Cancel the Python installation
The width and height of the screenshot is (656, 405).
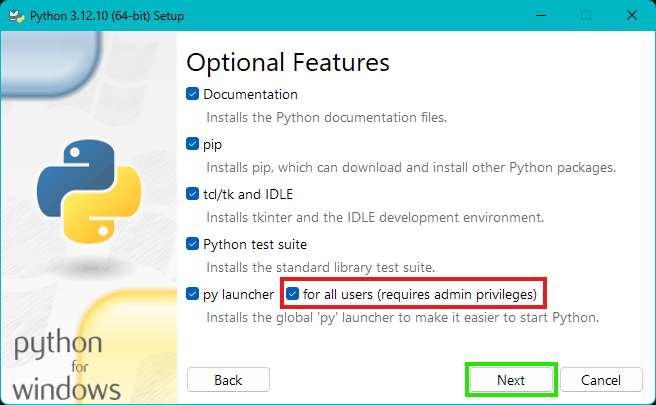click(x=601, y=380)
